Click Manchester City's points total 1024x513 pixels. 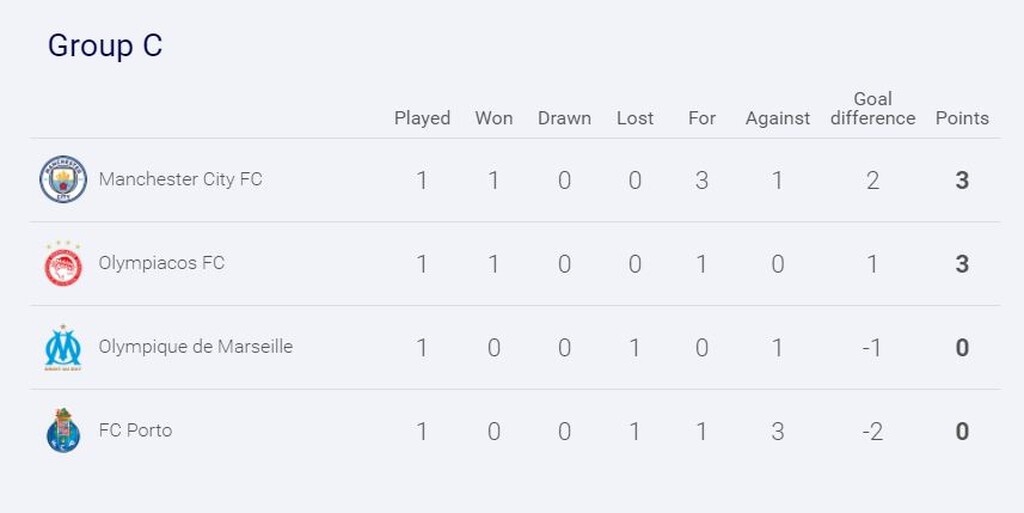click(x=962, y=181)
